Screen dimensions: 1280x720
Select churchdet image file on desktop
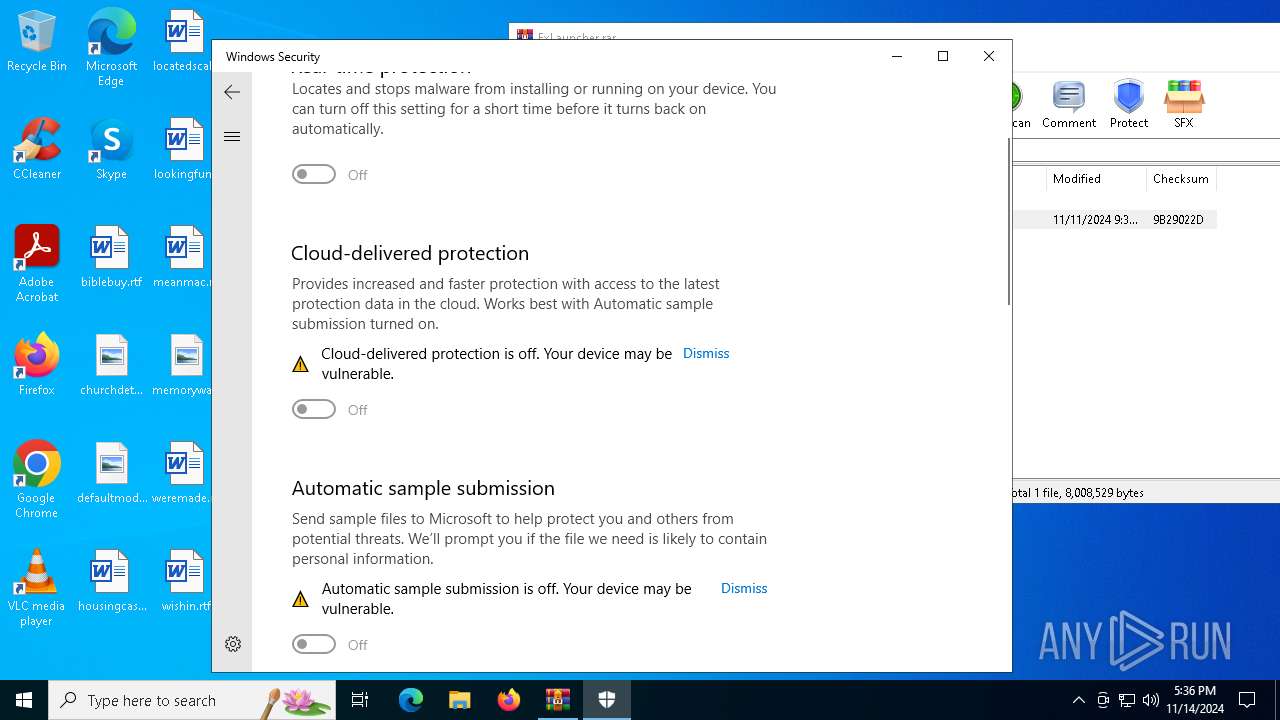pyautogui.click(x=111, y=365)
